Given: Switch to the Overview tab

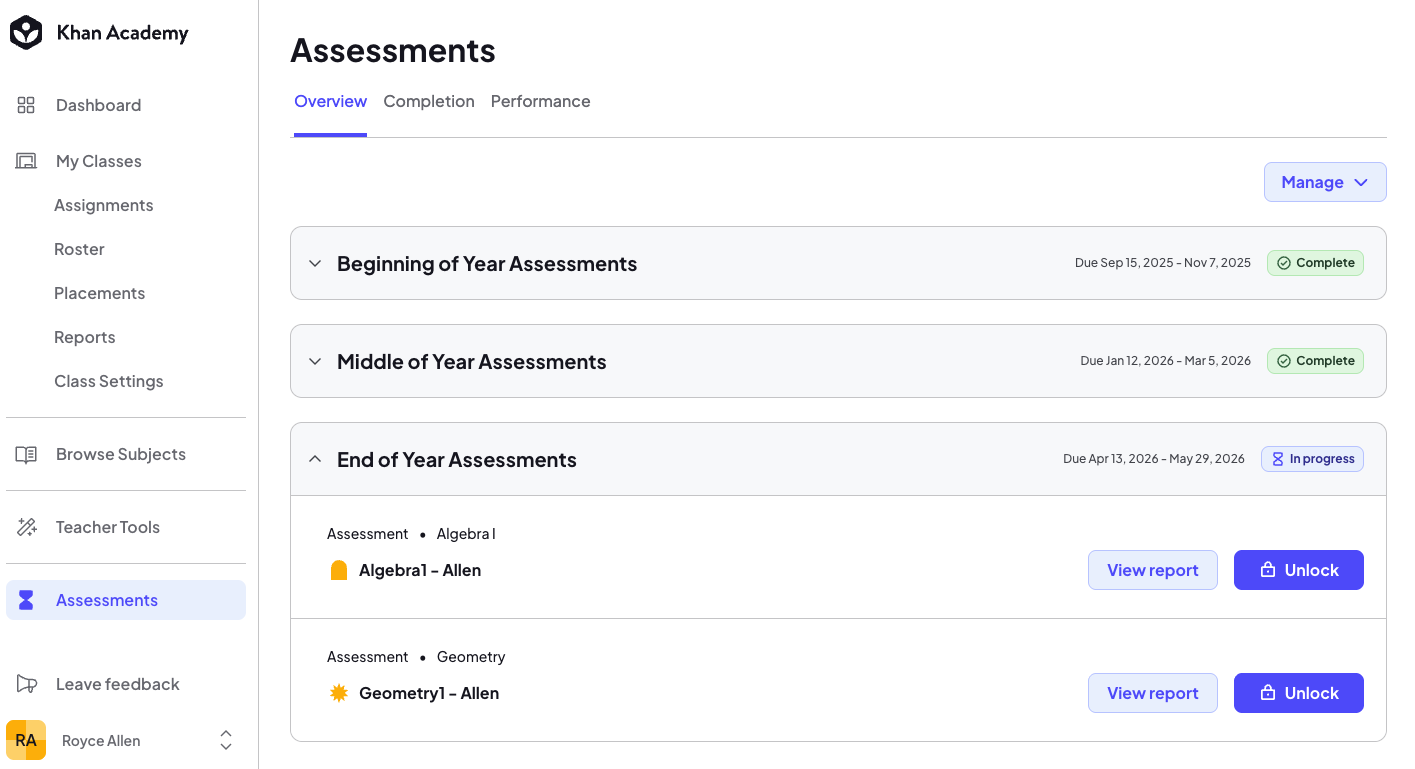Looking at the screenshot, I should pos(331,101).
